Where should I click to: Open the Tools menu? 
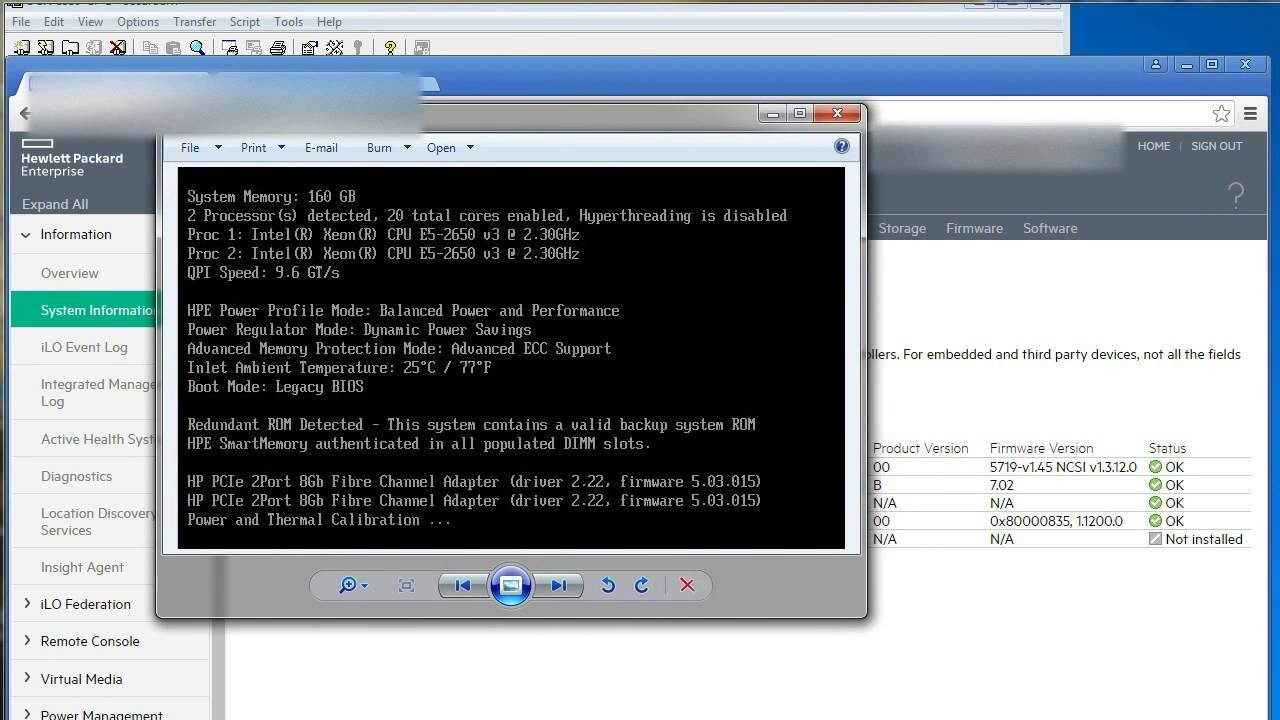point(288,21)
